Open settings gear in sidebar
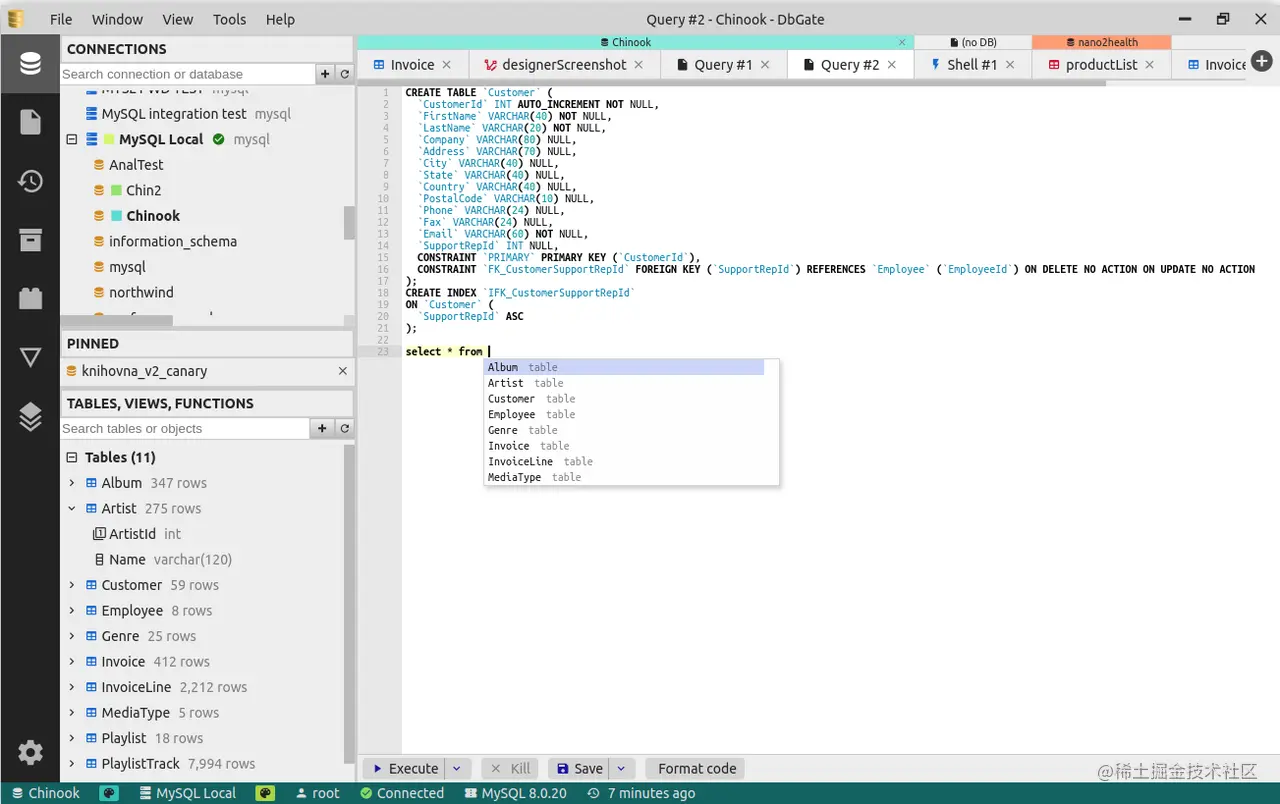Screen dimensions: 1280x804 (x=30, y=752)
